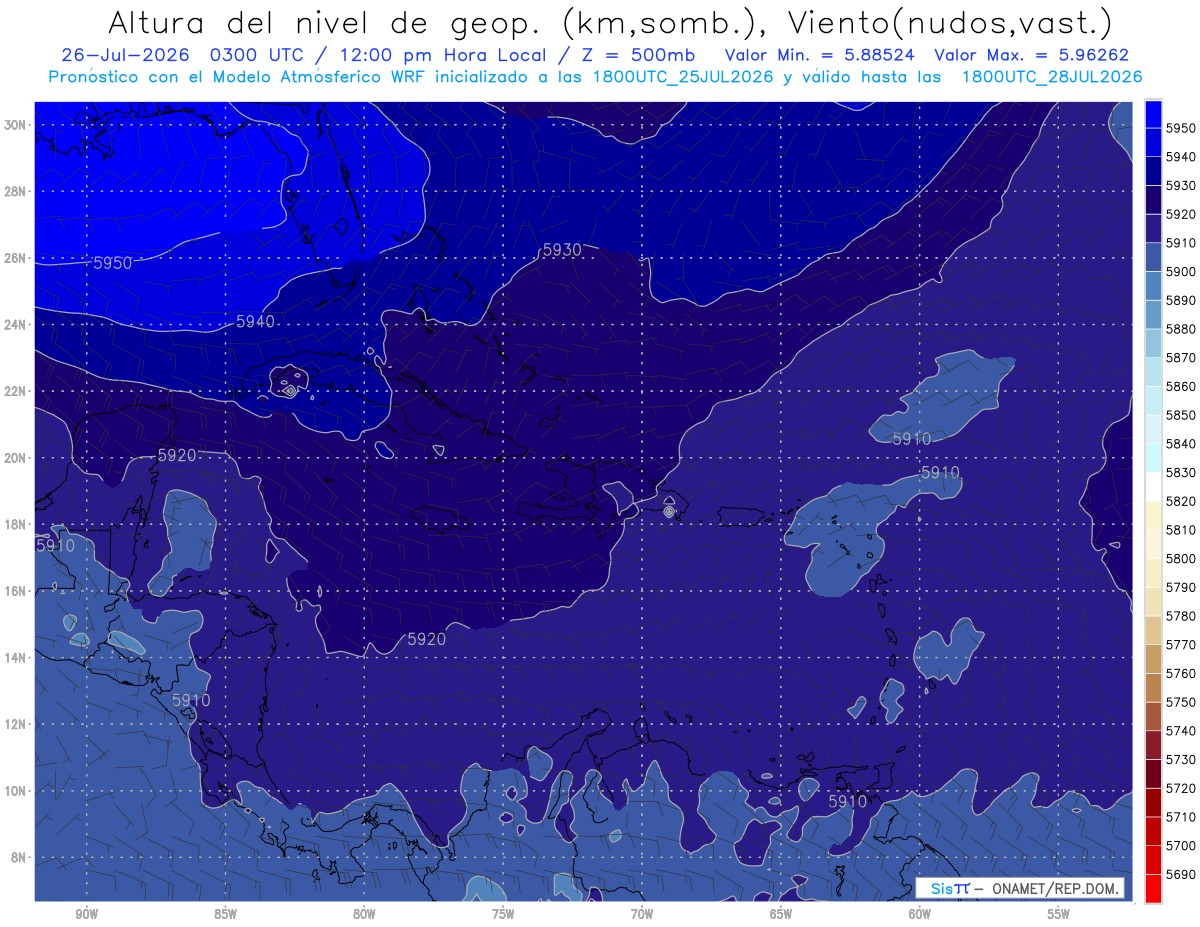Click the 5820 value on the color scale

click(1181, 501)
